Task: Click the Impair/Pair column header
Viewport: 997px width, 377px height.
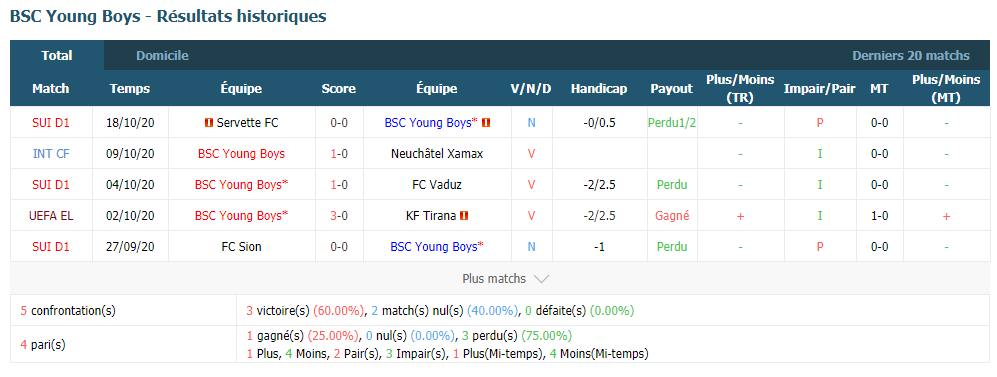Action: pos(820,88)
